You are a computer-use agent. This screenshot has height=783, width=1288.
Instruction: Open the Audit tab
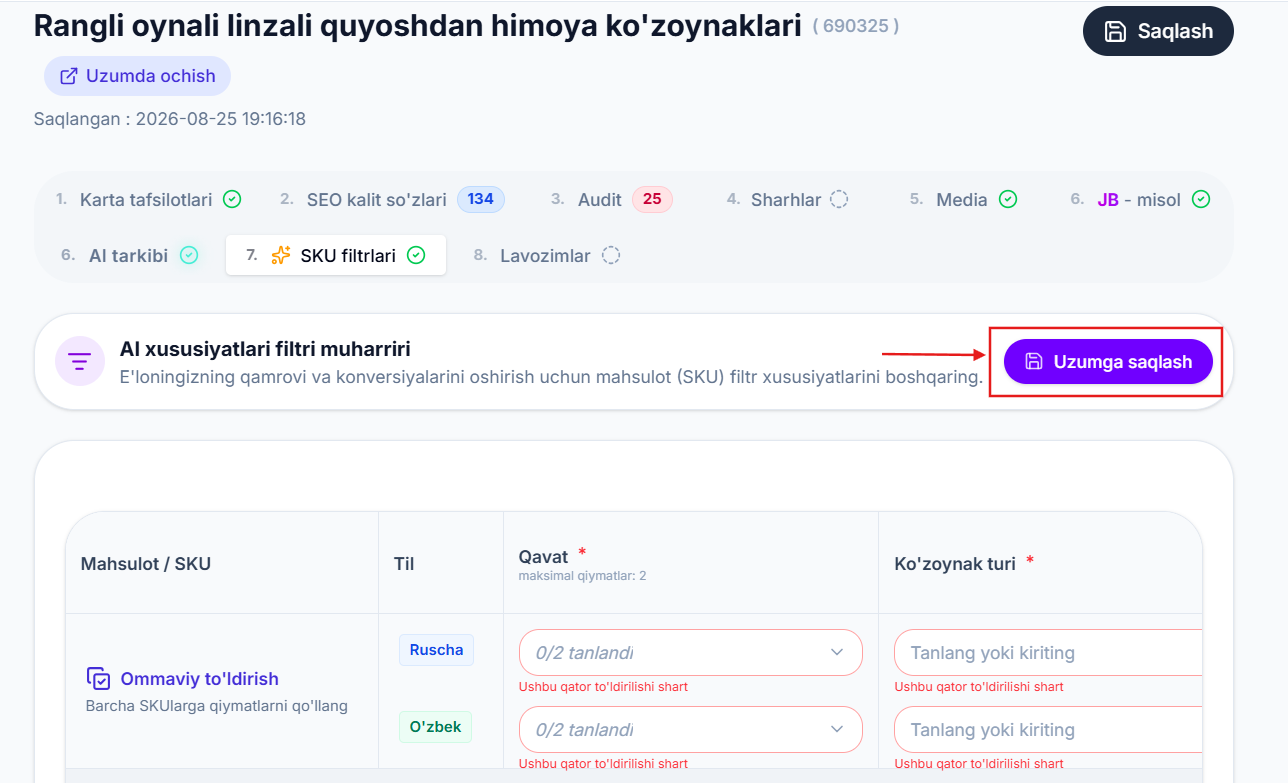(611, 199)
